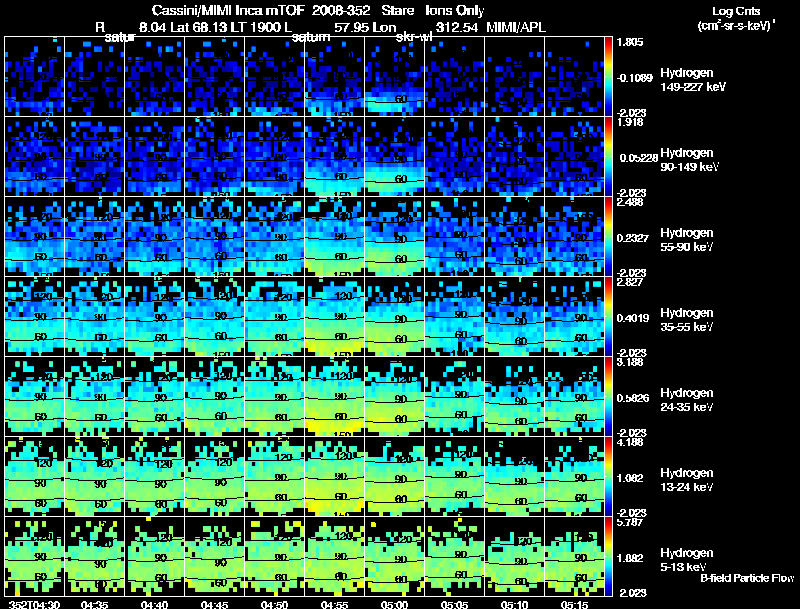Click the '04:40' time label
Viewport: 800px width, 609px height.
[154, 604]
